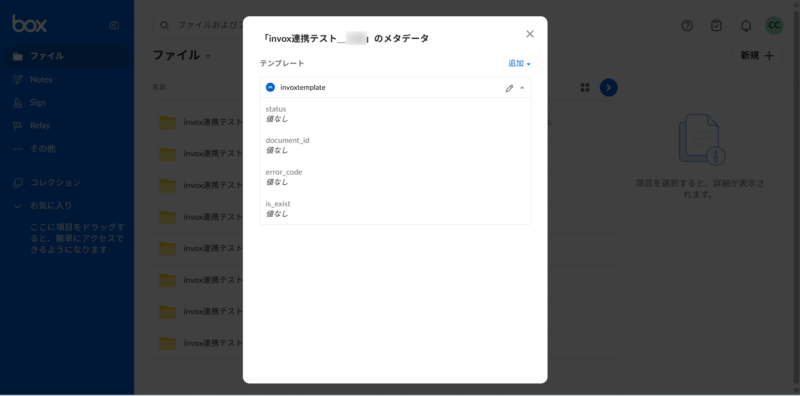This screenshot has height=396, width=800.
Task: Click the 名前 column header
Action: [159, 87]
